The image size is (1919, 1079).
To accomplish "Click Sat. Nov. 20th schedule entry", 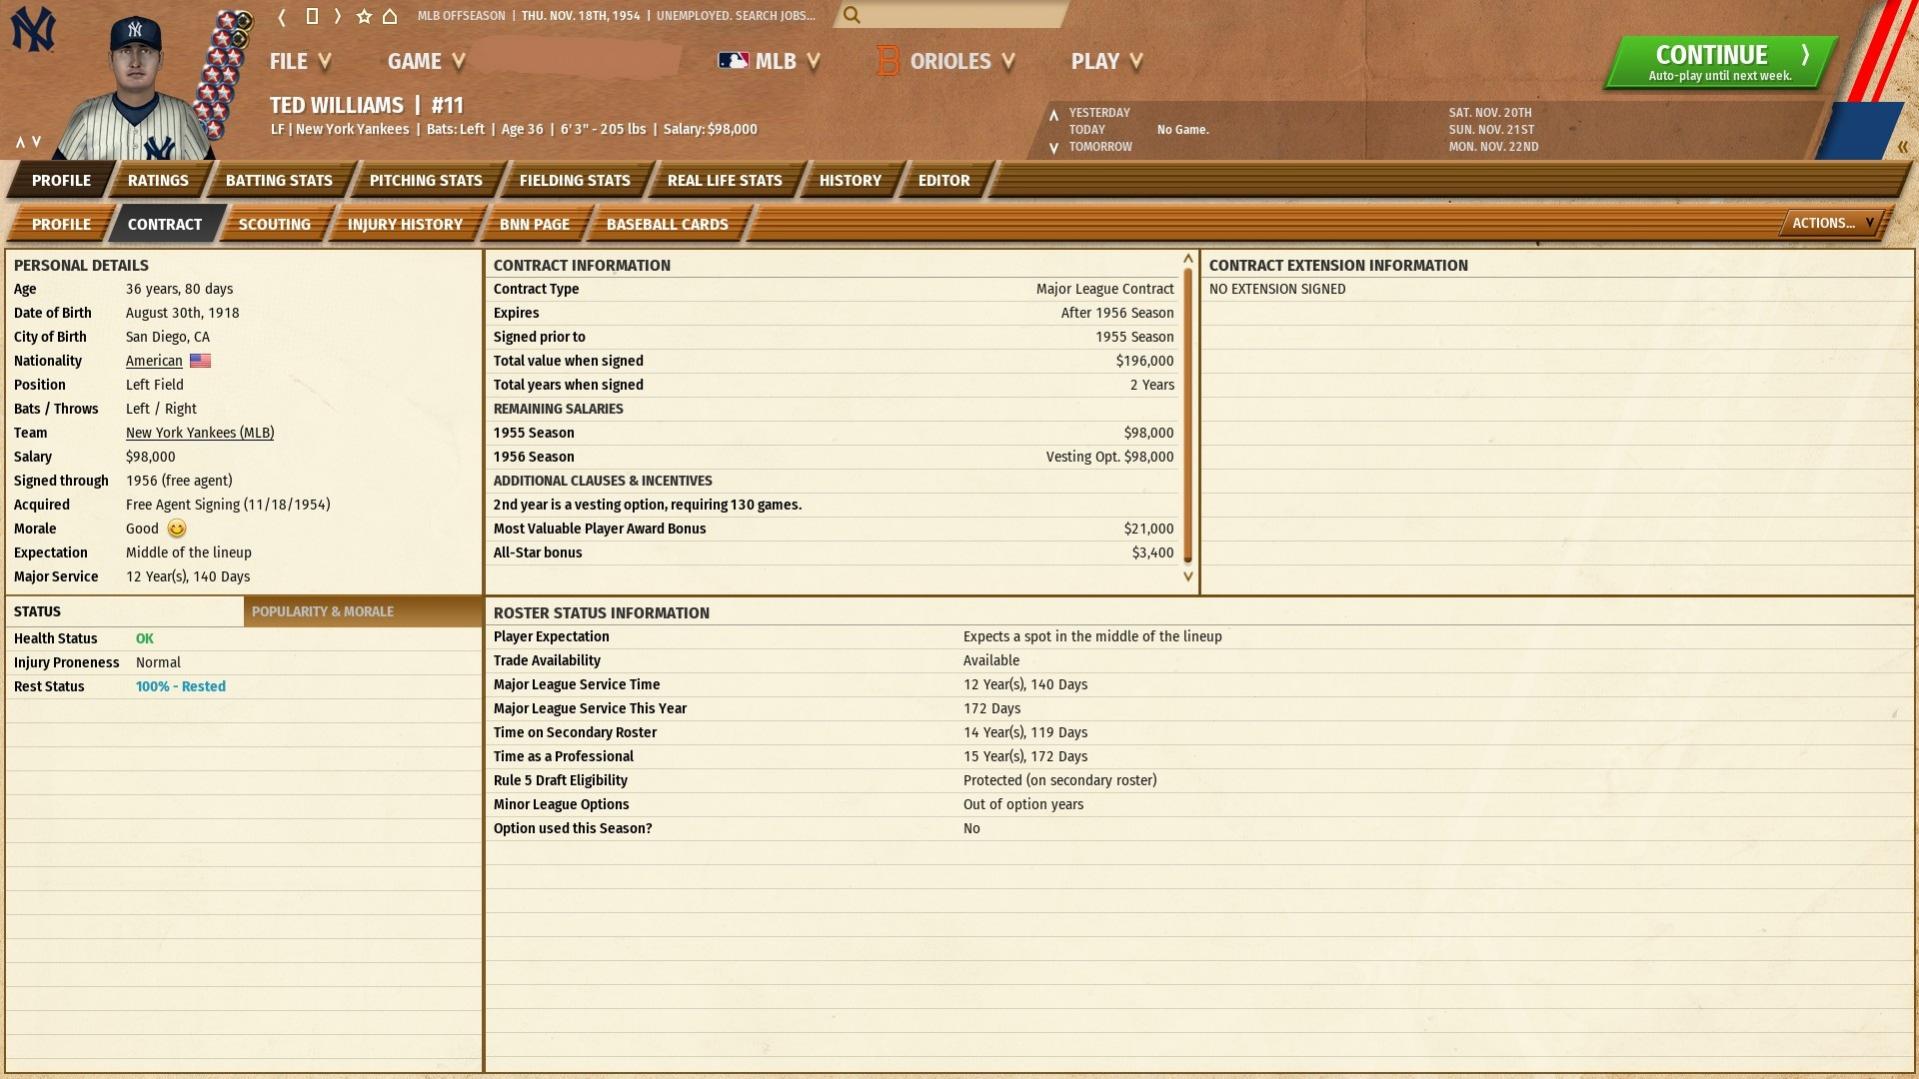I will (1490, 113).
